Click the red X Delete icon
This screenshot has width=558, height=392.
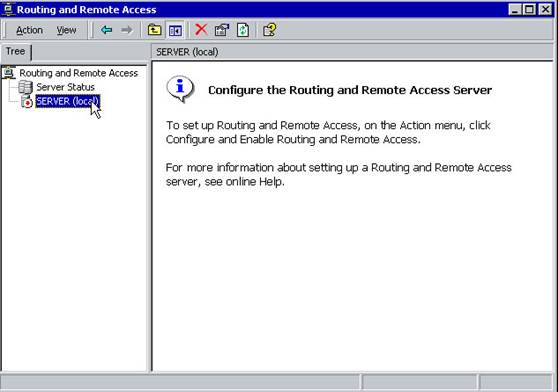tap(201, 30)
